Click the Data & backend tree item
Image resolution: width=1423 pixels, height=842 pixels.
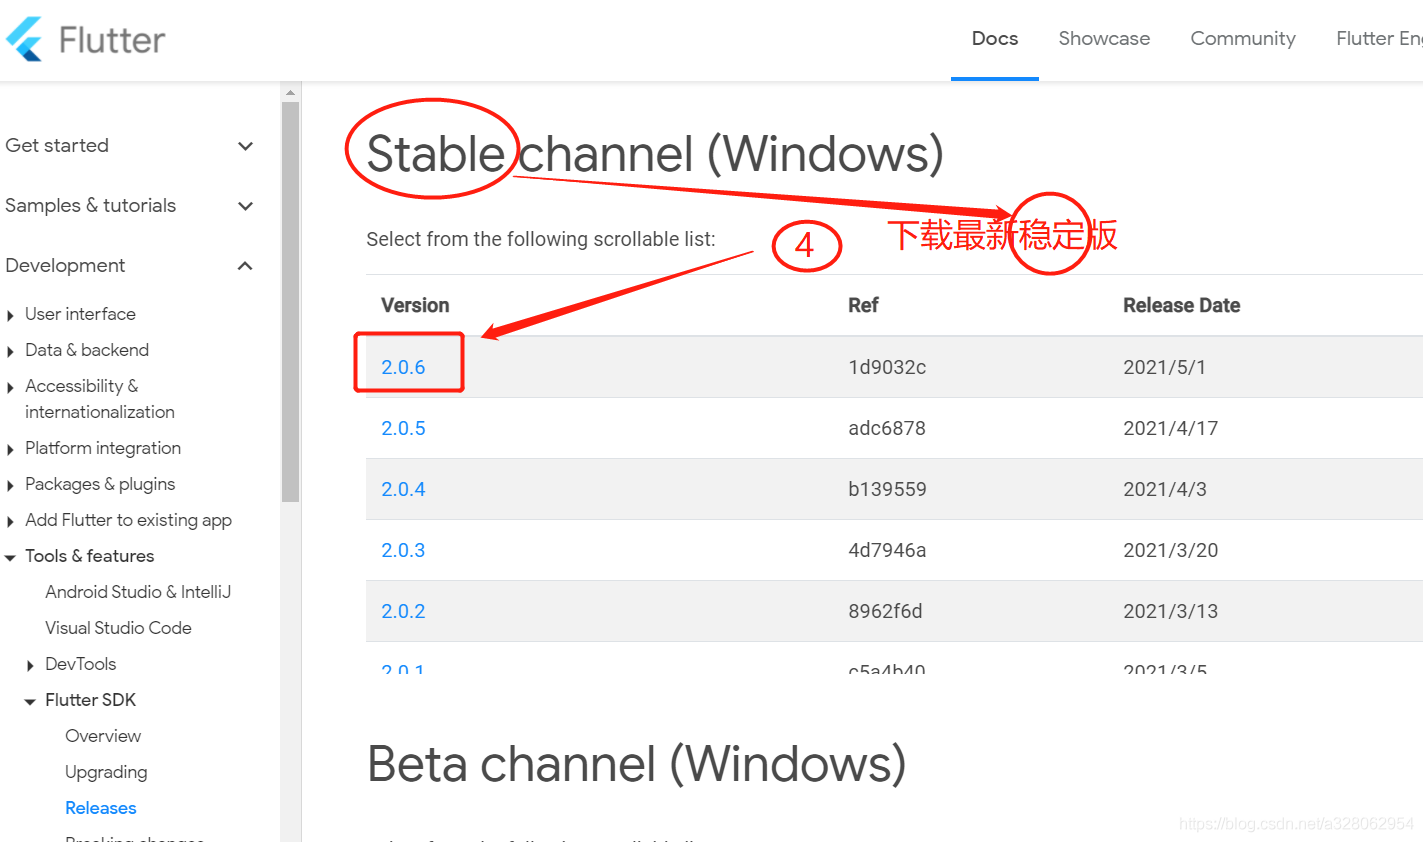(x=87, y=350)
